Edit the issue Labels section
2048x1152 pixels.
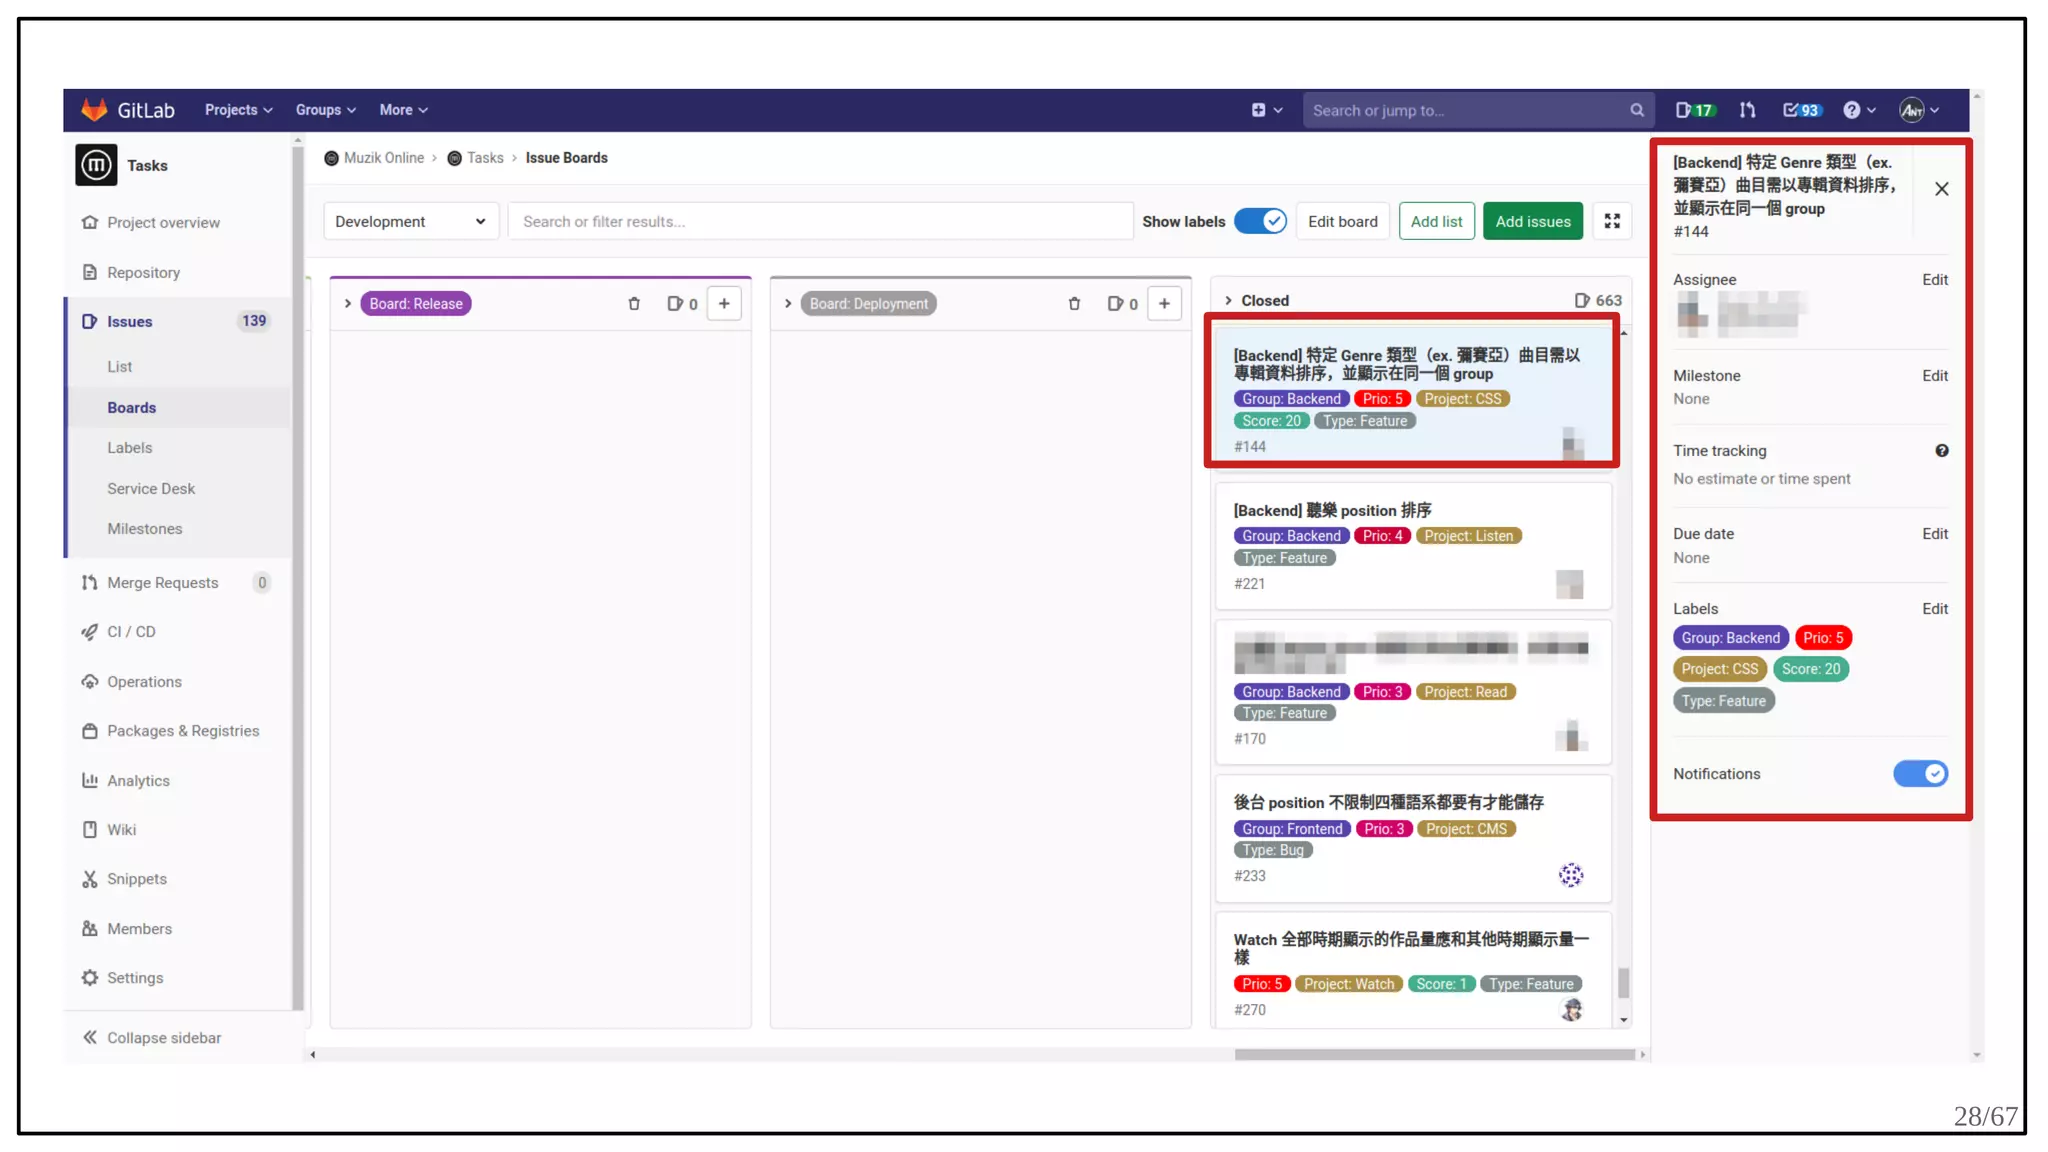1934,609
